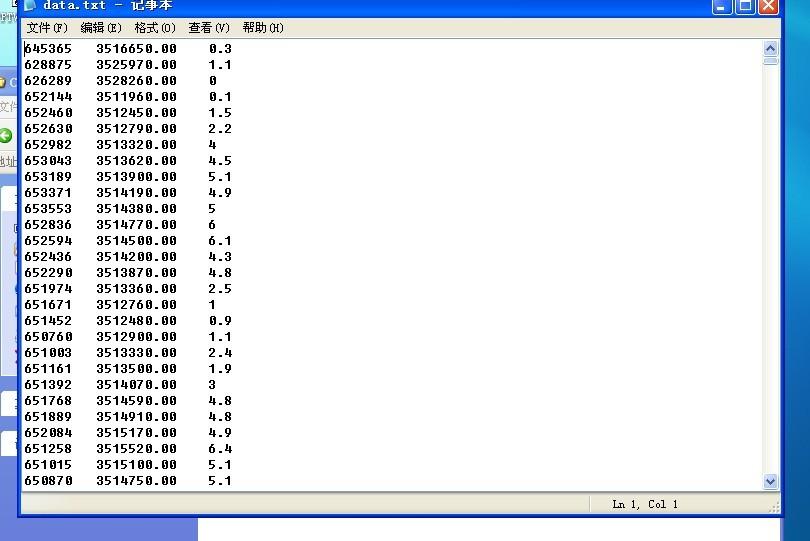
Task: Click the value 3514190.00
Action: (136, 193)
